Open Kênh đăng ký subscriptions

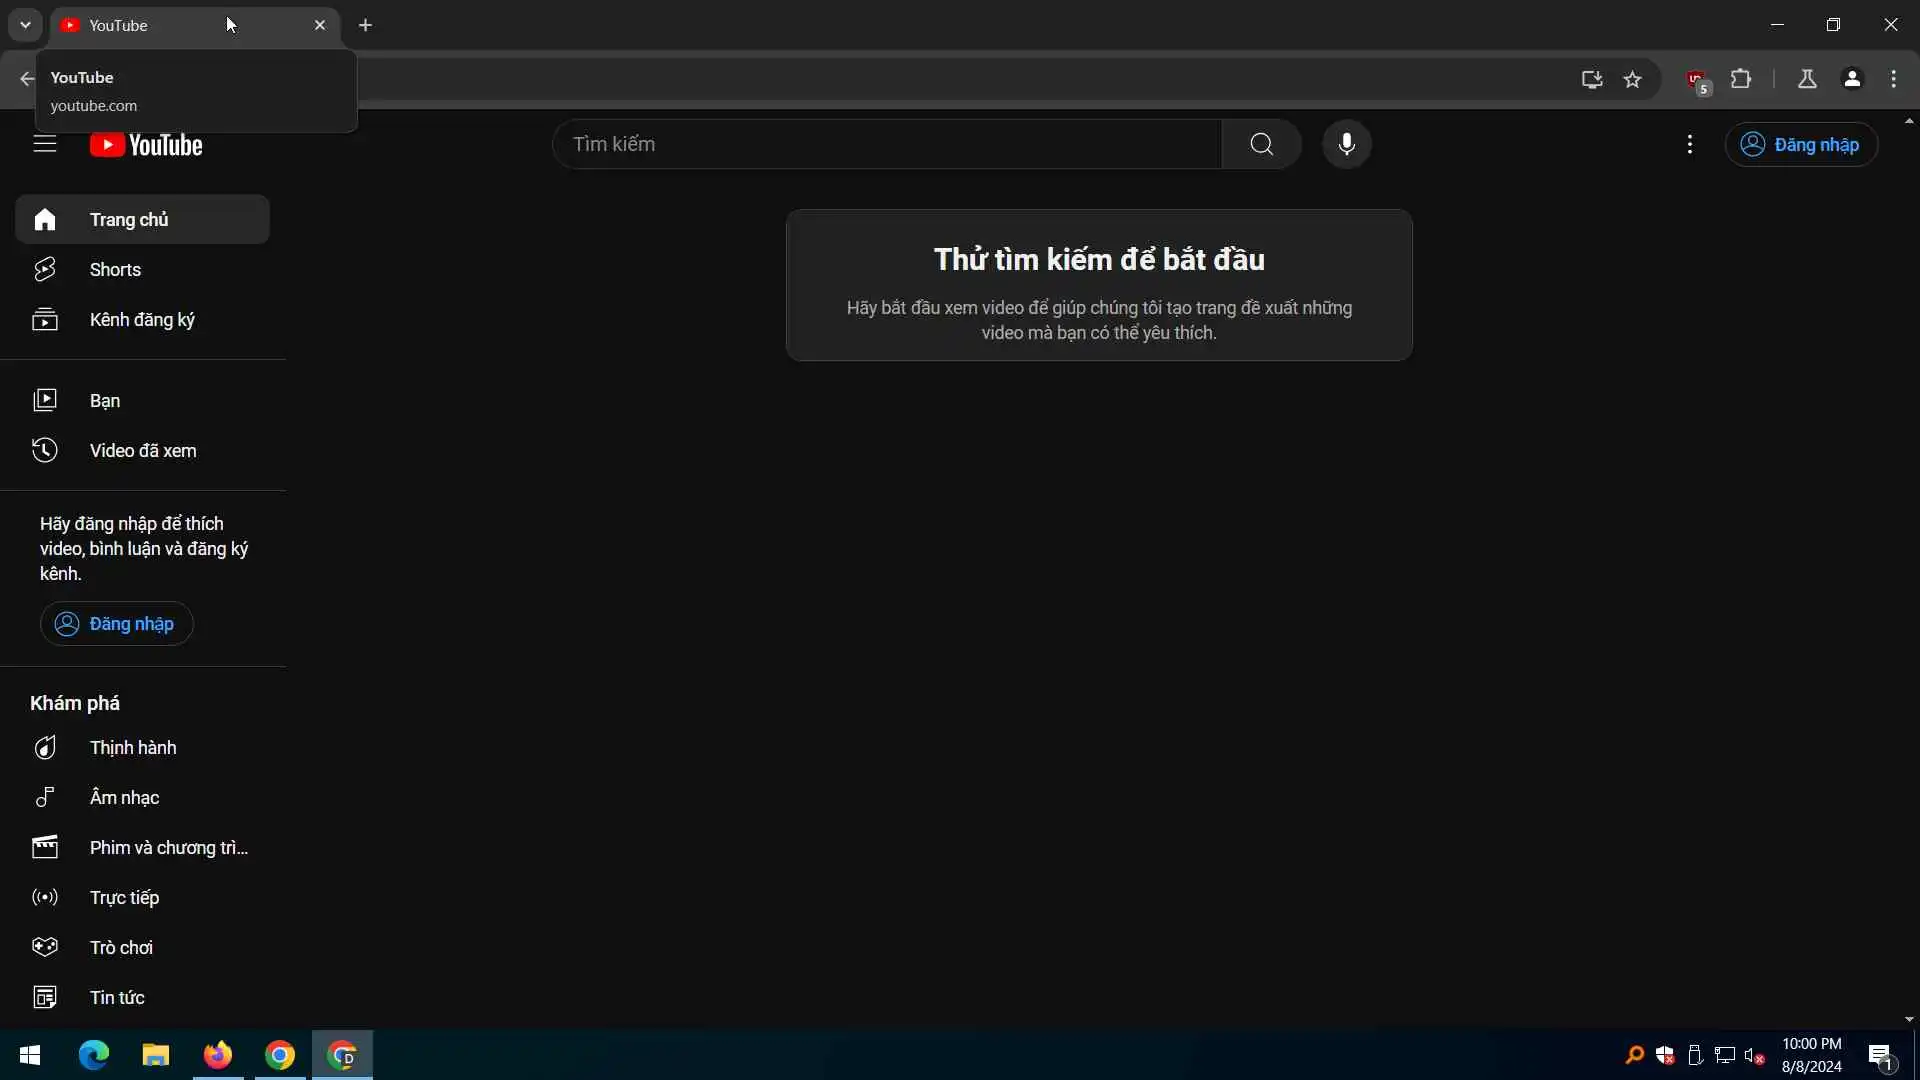(x=141, y=320)
